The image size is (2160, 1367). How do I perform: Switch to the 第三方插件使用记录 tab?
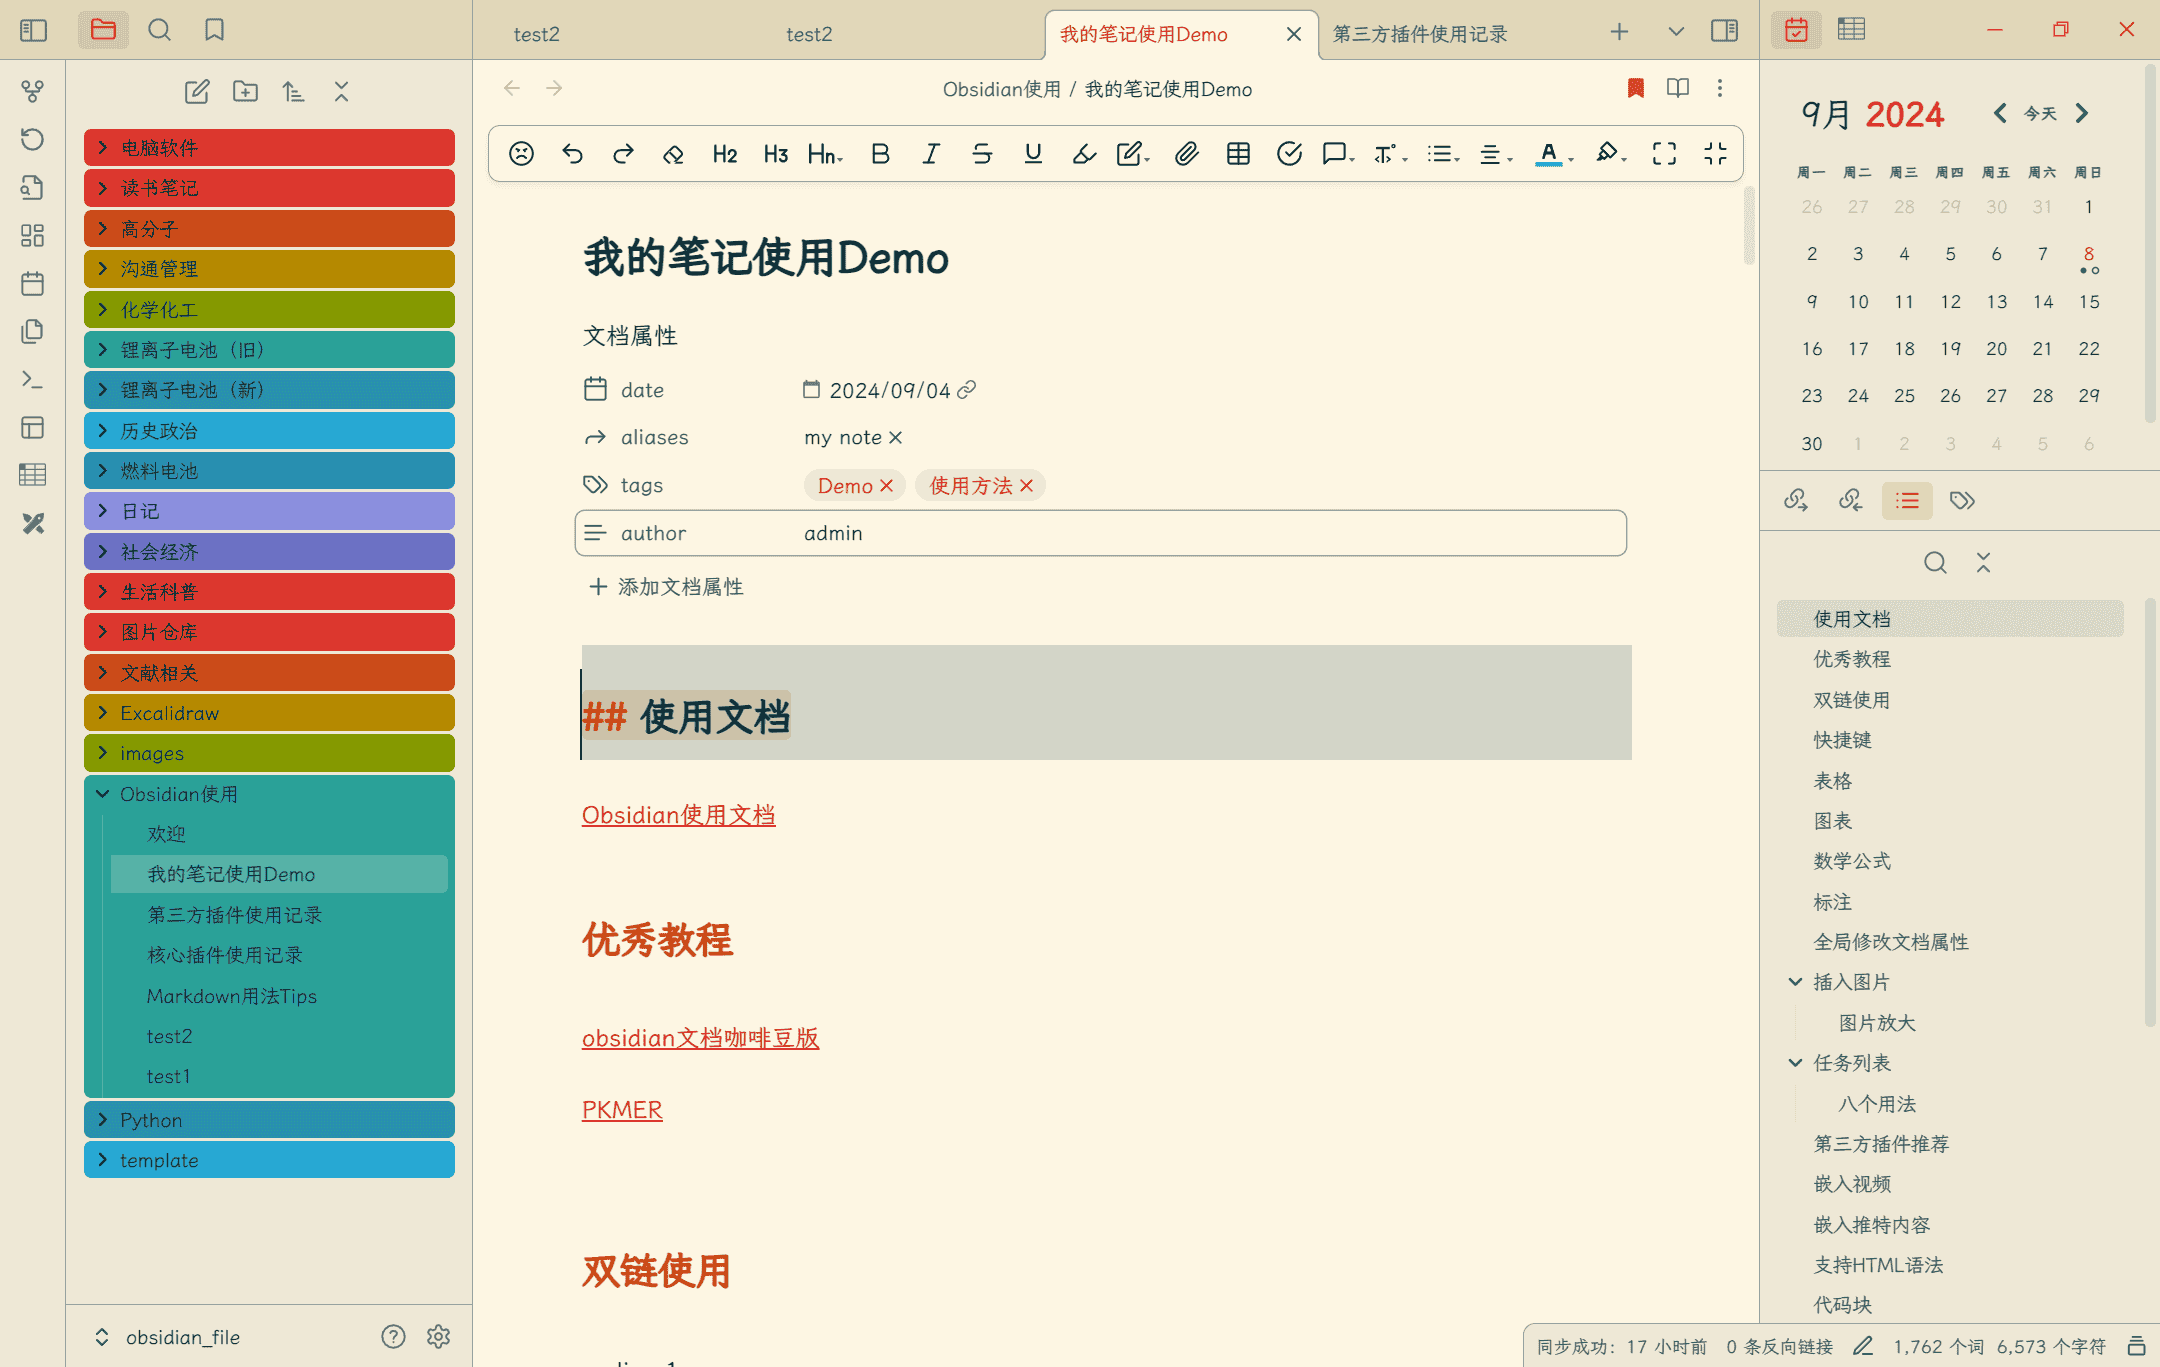point(1420,34)
